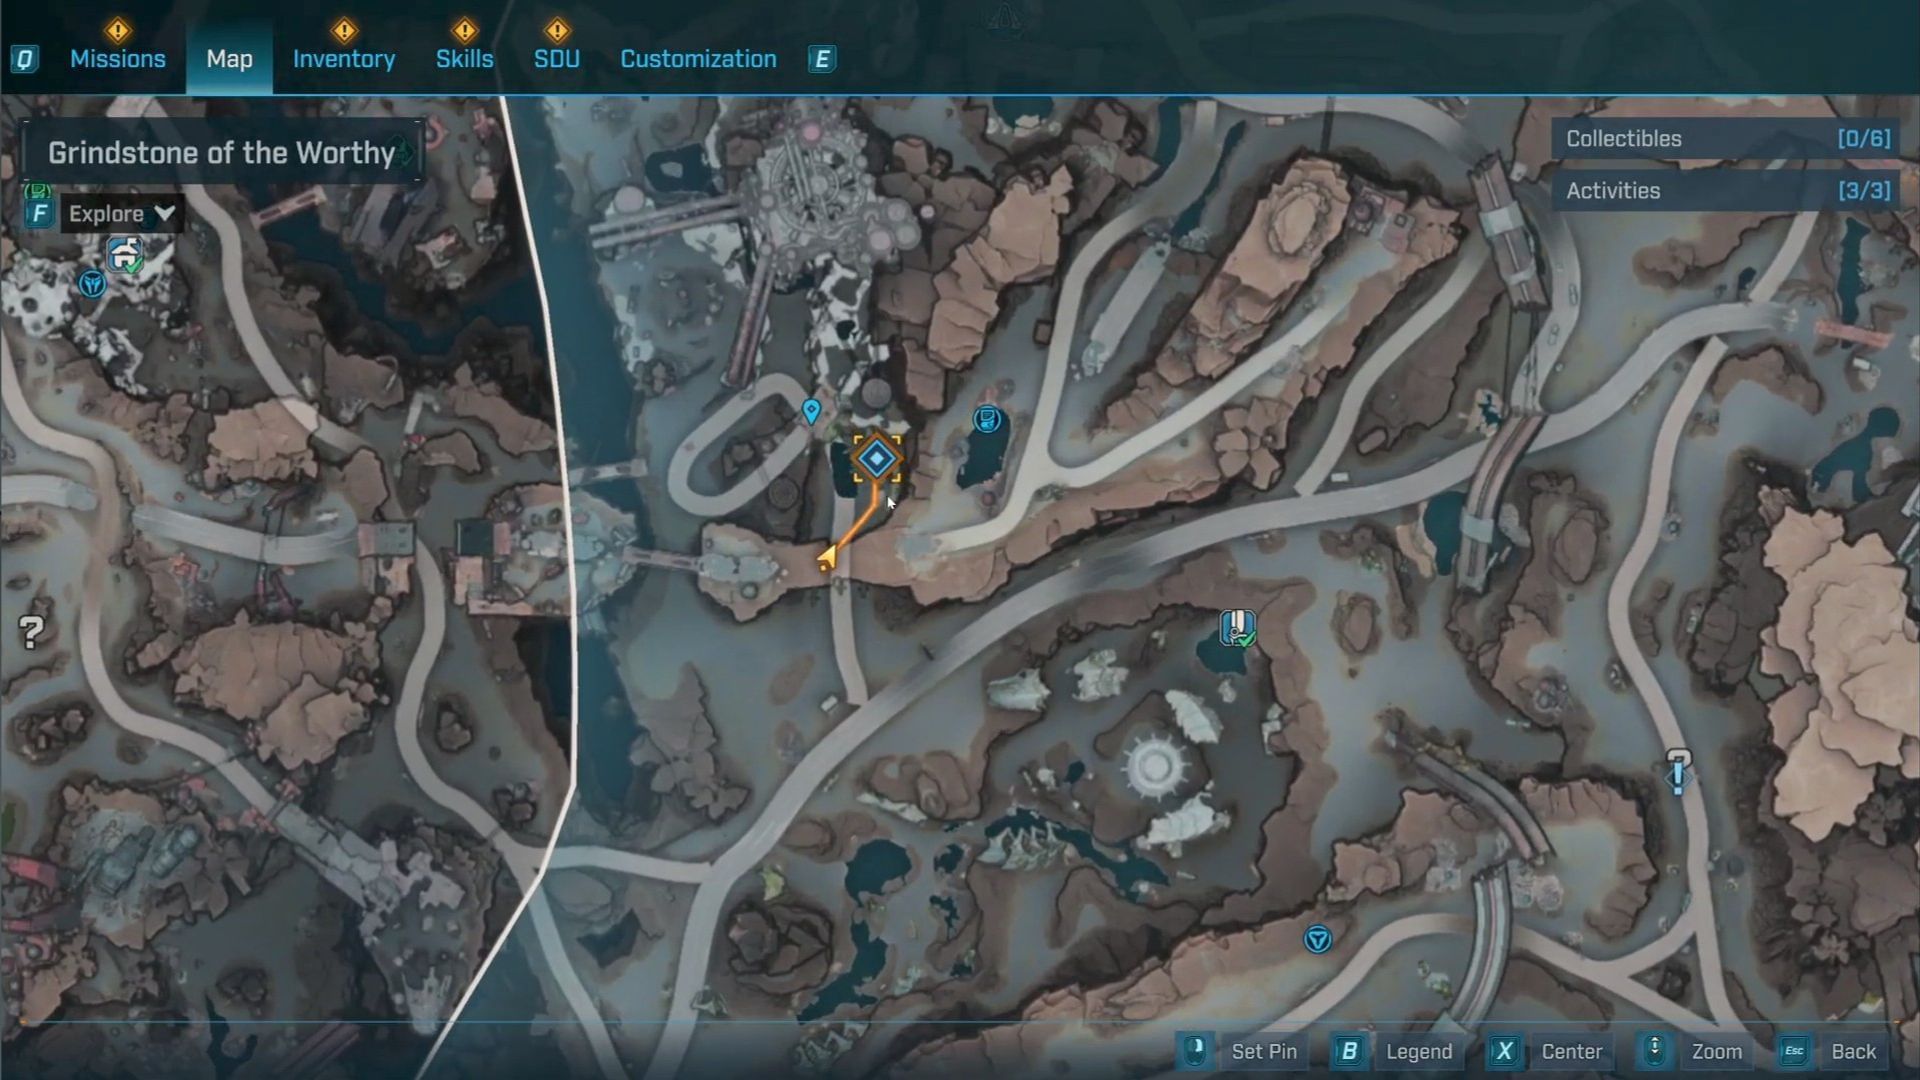Screen dimensions: 1920x1080
Task: Open the Skills tab
Action: point(464,59)
